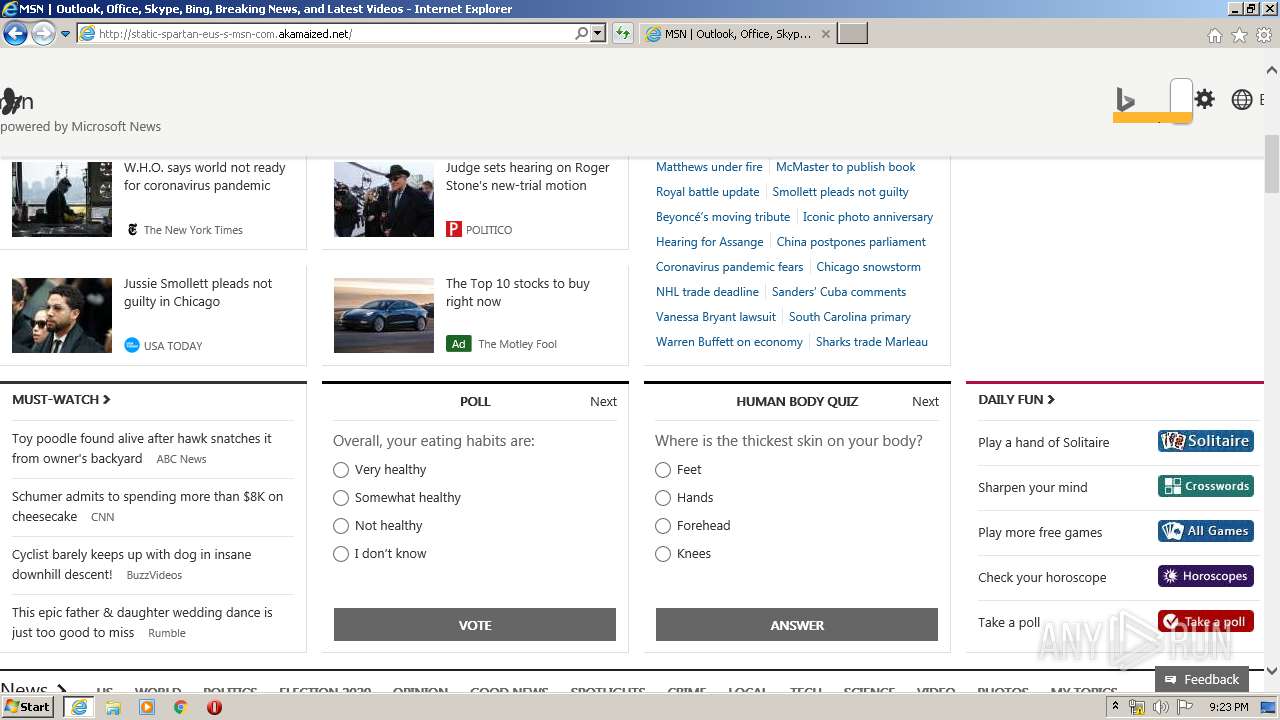Select Forehead quiz answer
Screen dimensions: 1280x720
[x=663, y=526]
